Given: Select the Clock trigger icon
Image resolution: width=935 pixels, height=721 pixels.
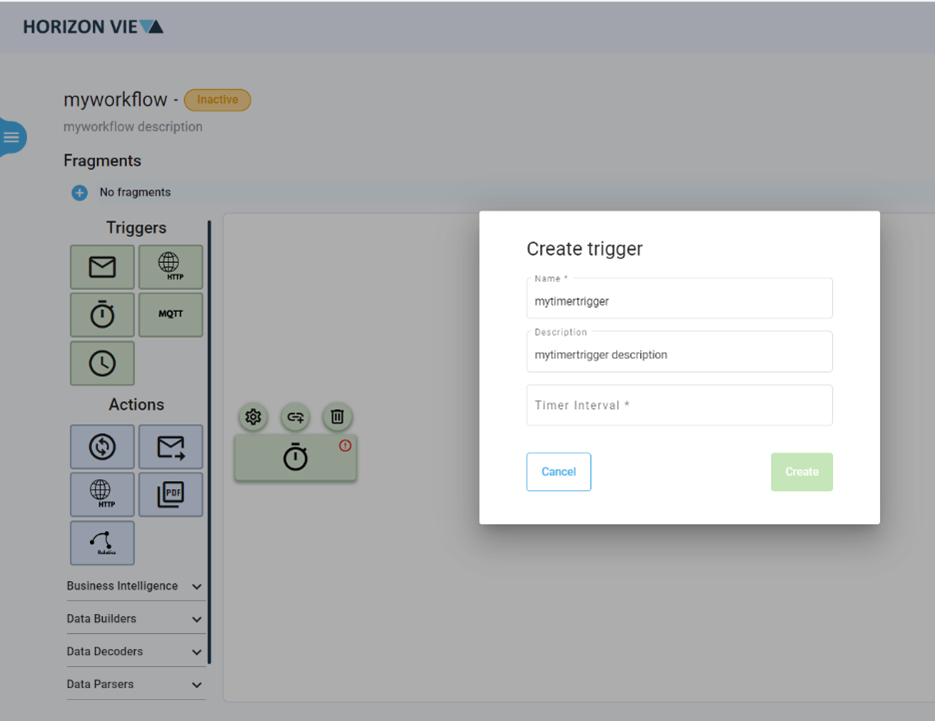Looking at the screenshot, I should [102, 362].
